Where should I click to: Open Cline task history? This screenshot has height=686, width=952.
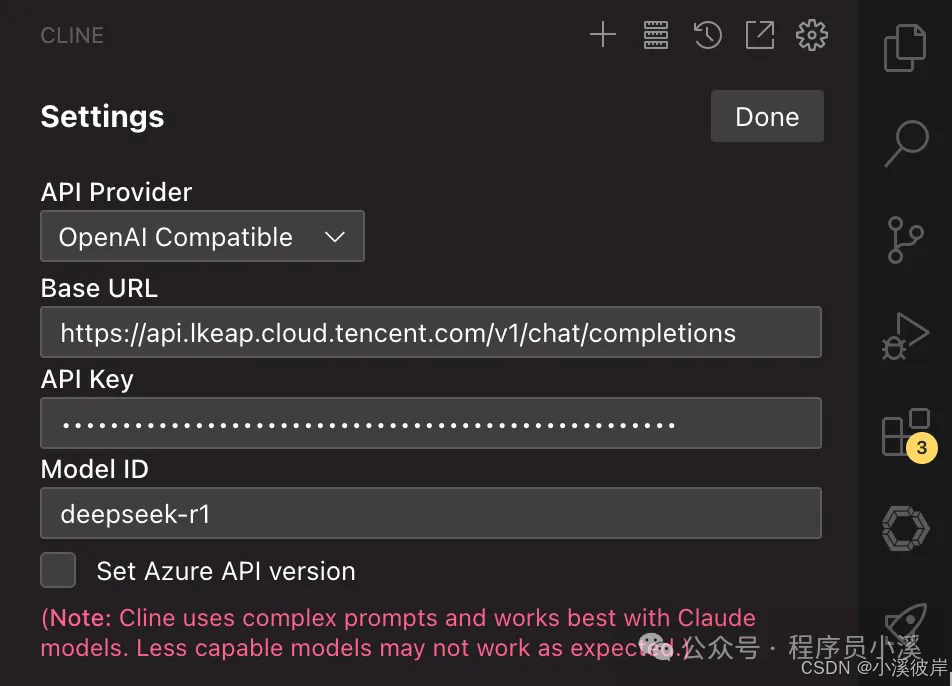[x=708, y=36]
